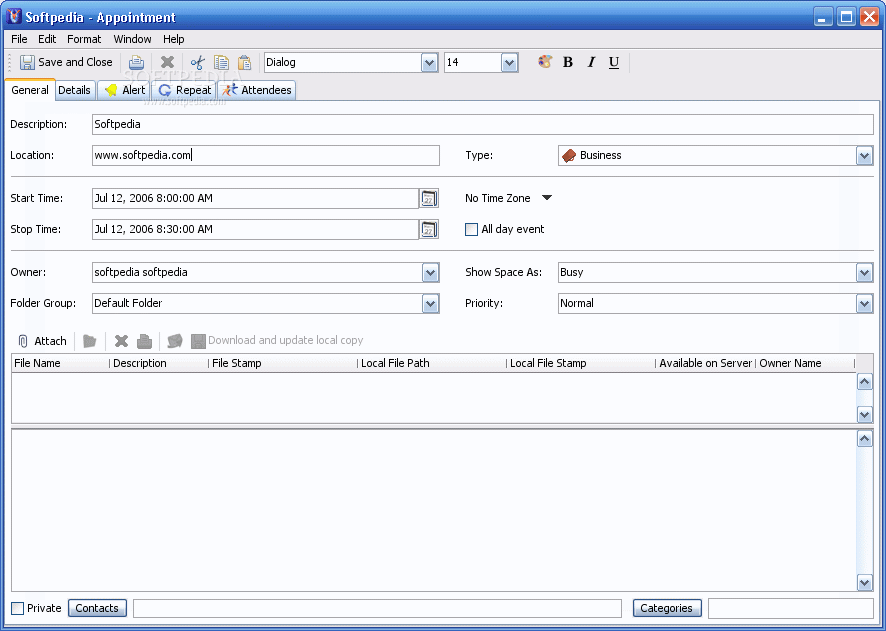Click the Cut scissors icon
Viewport: 886px width, 631px height.
coord(197,62)
